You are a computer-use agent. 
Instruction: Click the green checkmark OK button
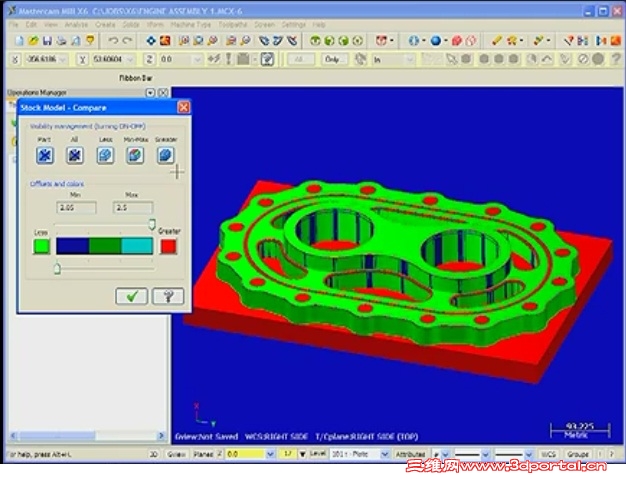131,296
